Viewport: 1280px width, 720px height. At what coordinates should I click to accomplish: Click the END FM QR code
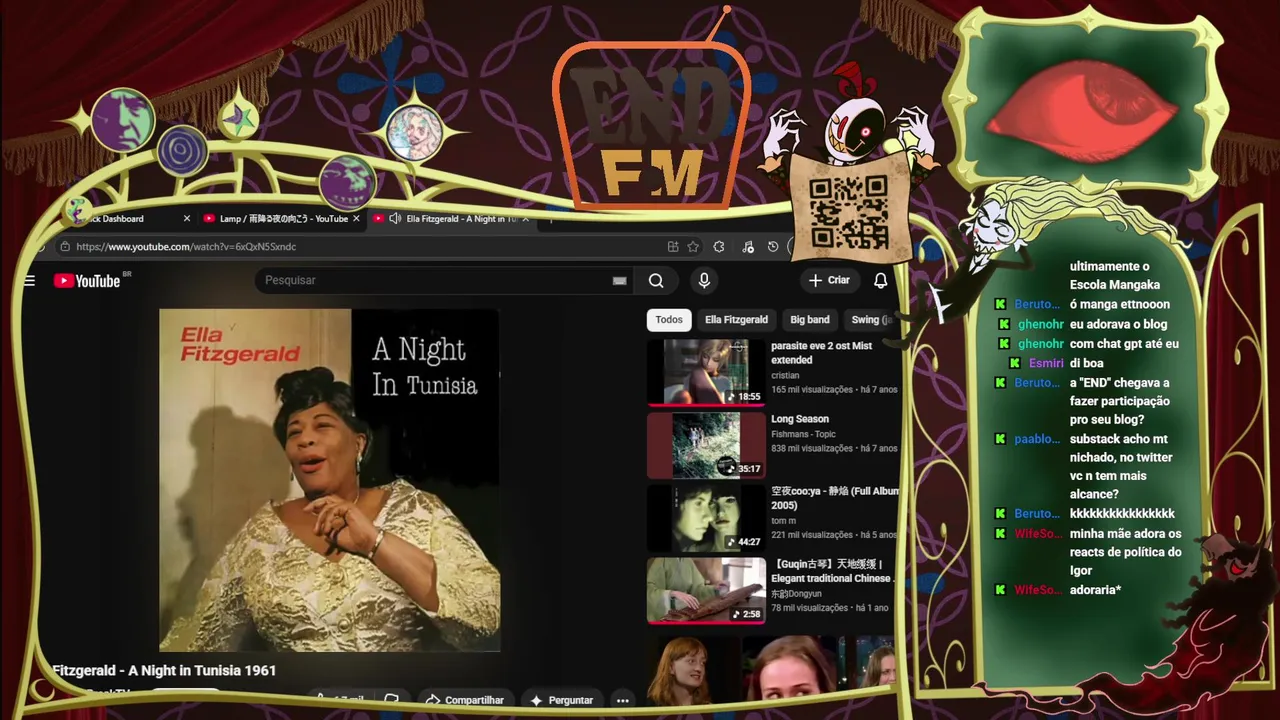(x=848, y=212)
